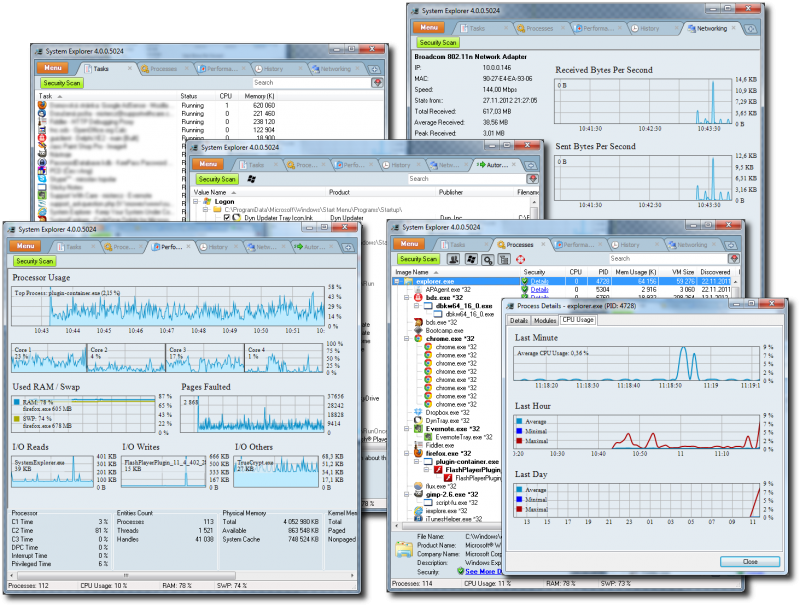Click the tree view icon in Processes toolbar
The image size is (800, 606).
click(504, 259)
